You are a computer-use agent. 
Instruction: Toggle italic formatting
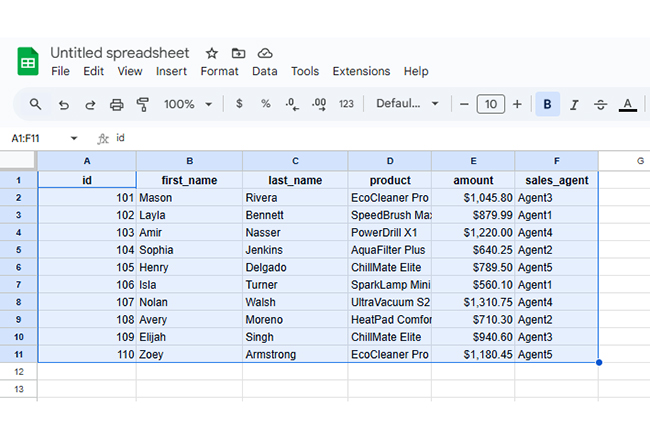(x=574, y=104)
